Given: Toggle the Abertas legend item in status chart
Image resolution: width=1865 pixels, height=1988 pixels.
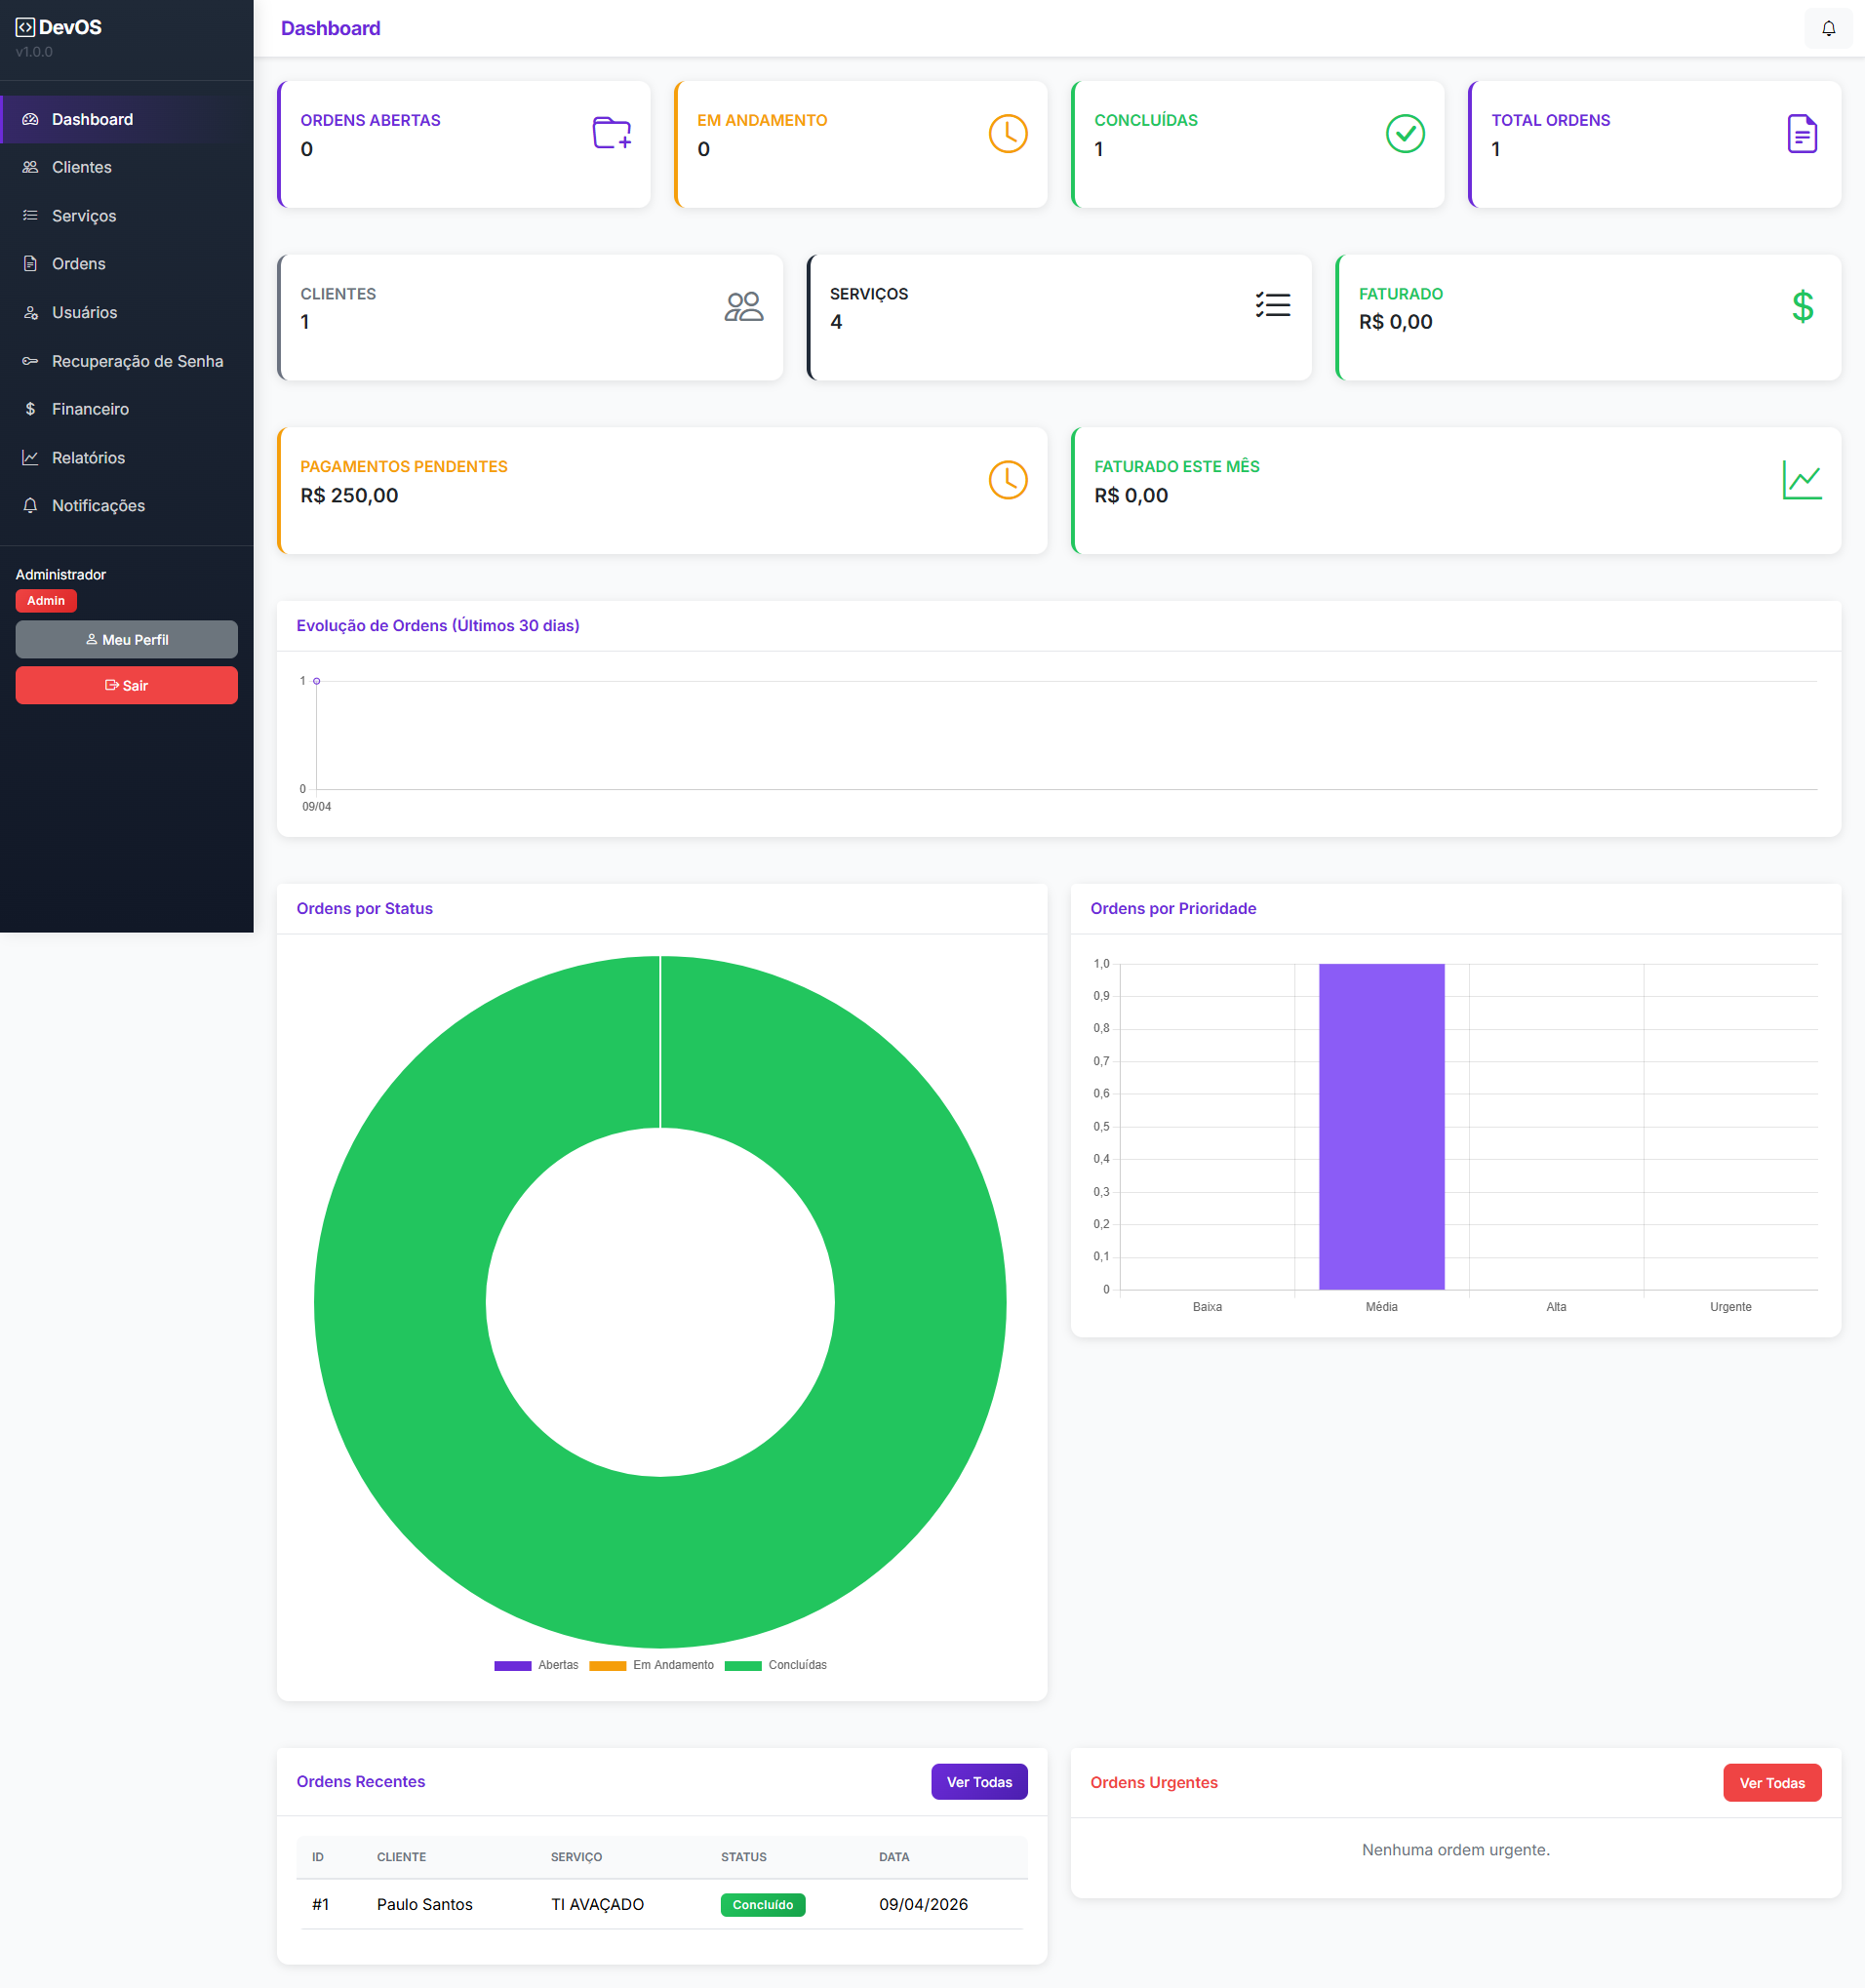Looking at the screenshot, I should [x=537, y=1665].
